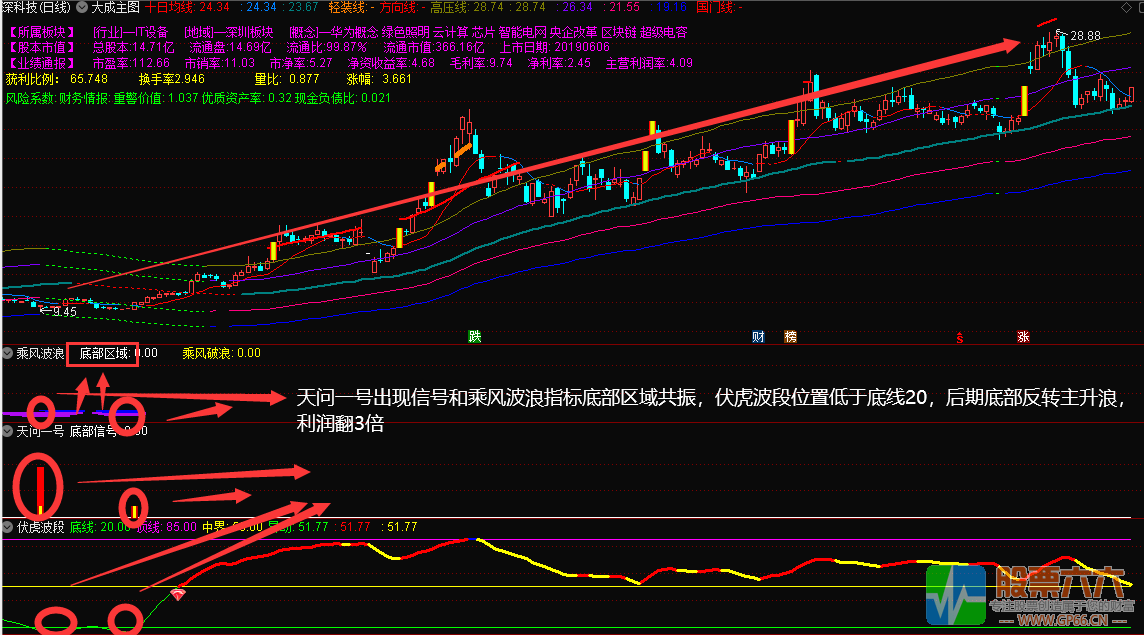Click the green 跌 status icon
The height and width of the screenshot is (635, 1144).
(475, 337)
